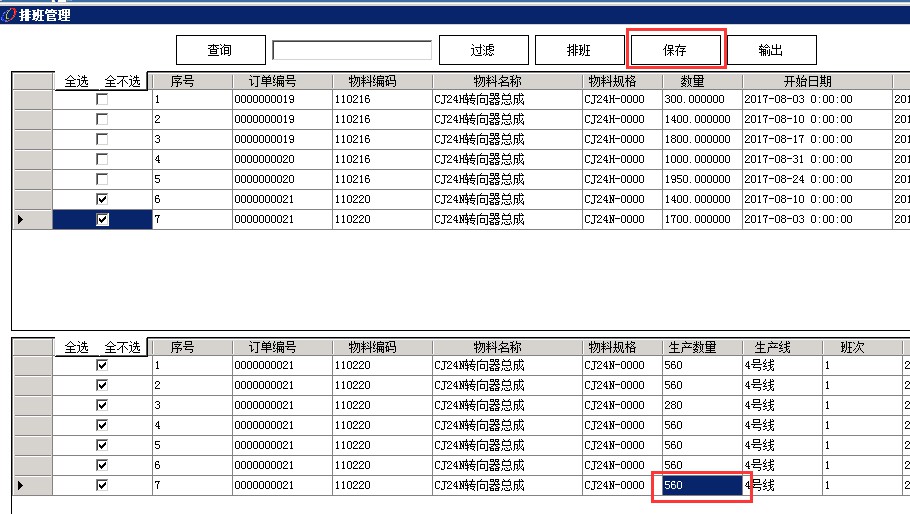Save changes with 保存 button

[x=675, y=50]
